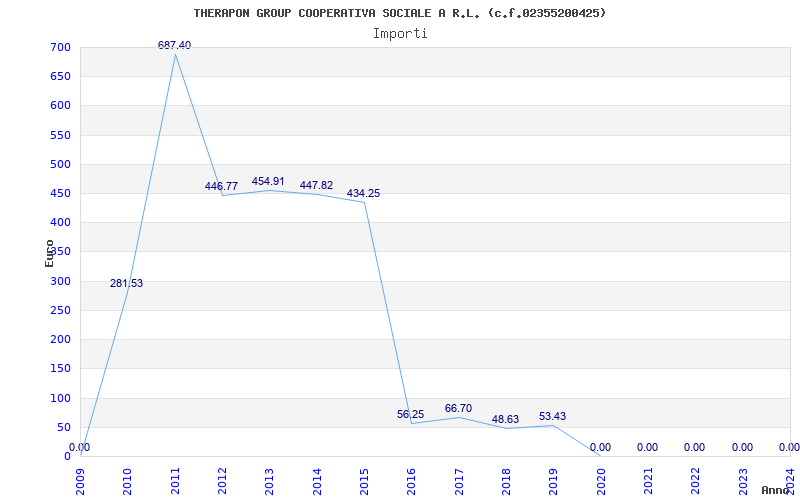
Task: Click the y-axis value 600
Action: (x=61, y=106)
